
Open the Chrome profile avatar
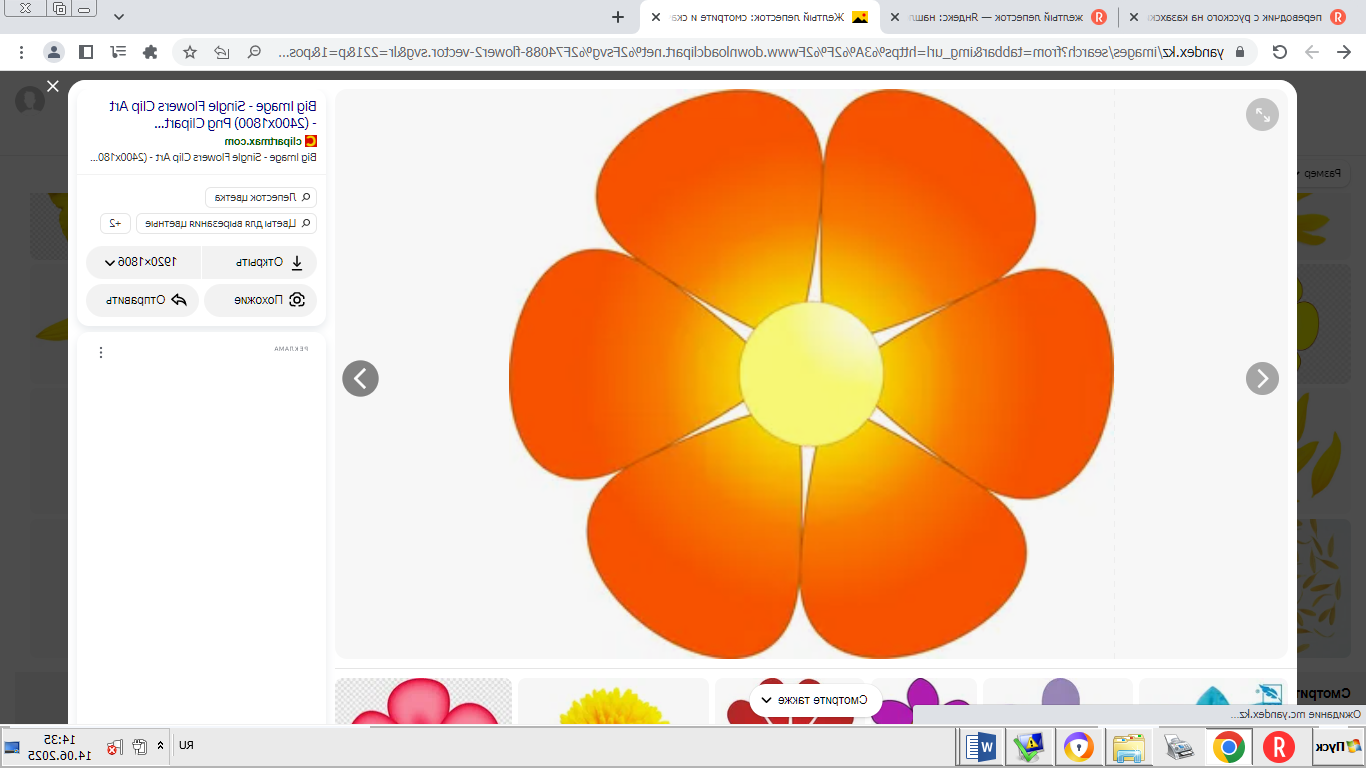click(54, 52)
